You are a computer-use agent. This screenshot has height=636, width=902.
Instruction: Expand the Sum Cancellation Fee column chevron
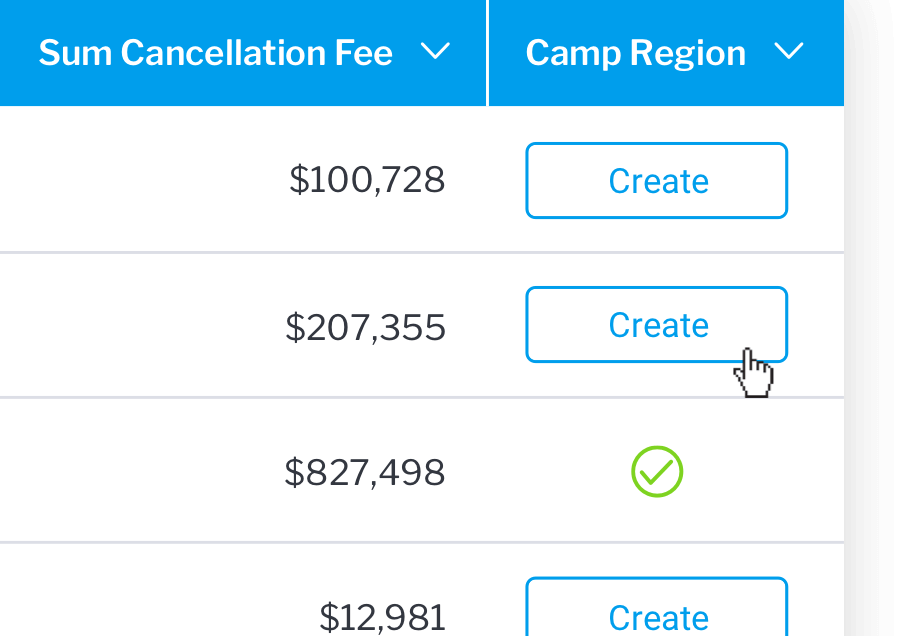435,51
